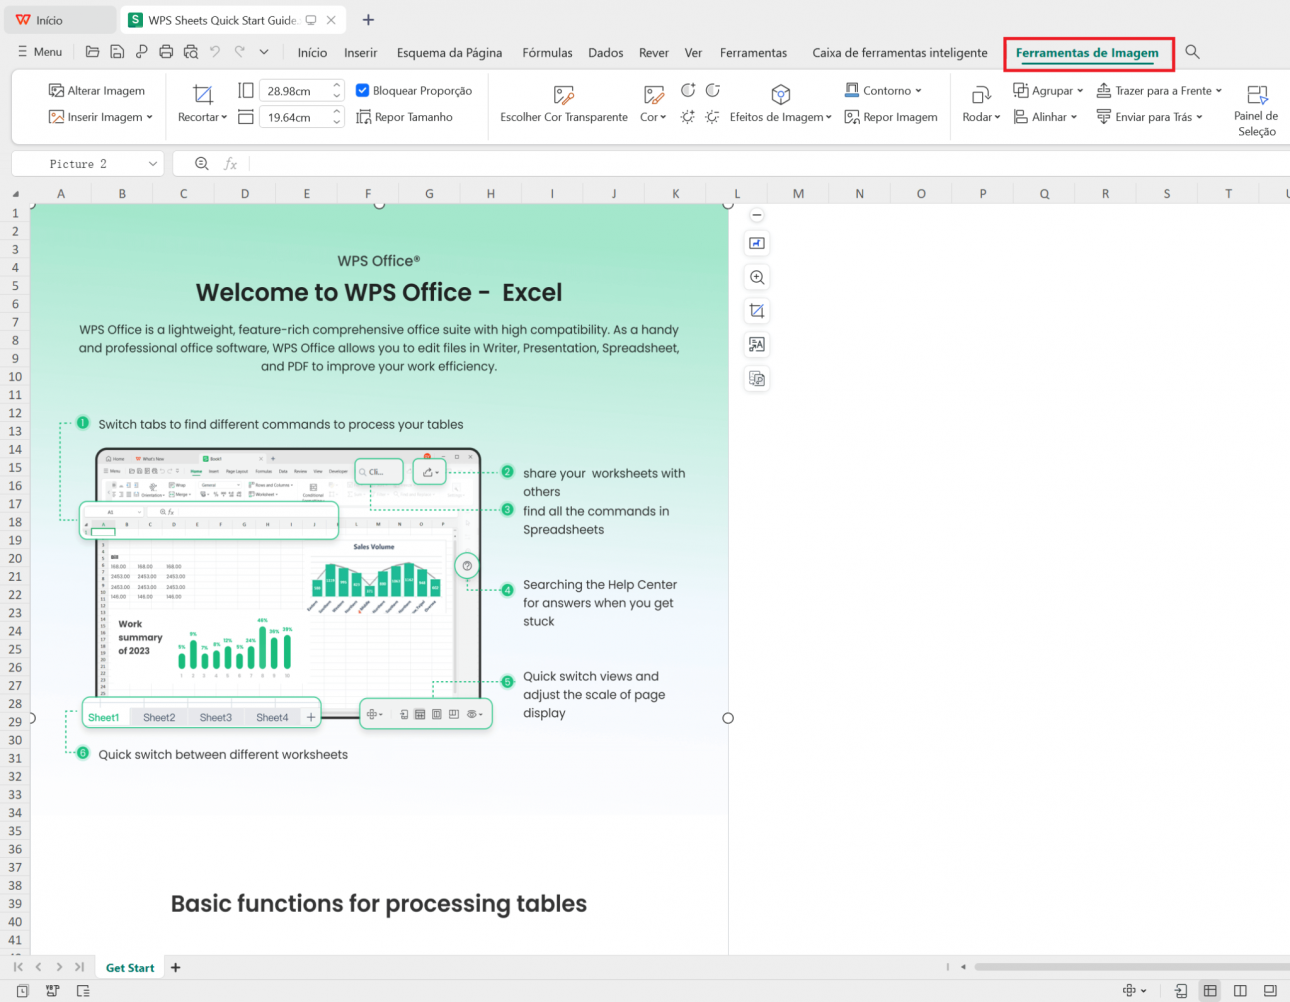Toggle the Bloquear Proporção checkbox
Screen dimensions: 1290x1002
point(363,90)
